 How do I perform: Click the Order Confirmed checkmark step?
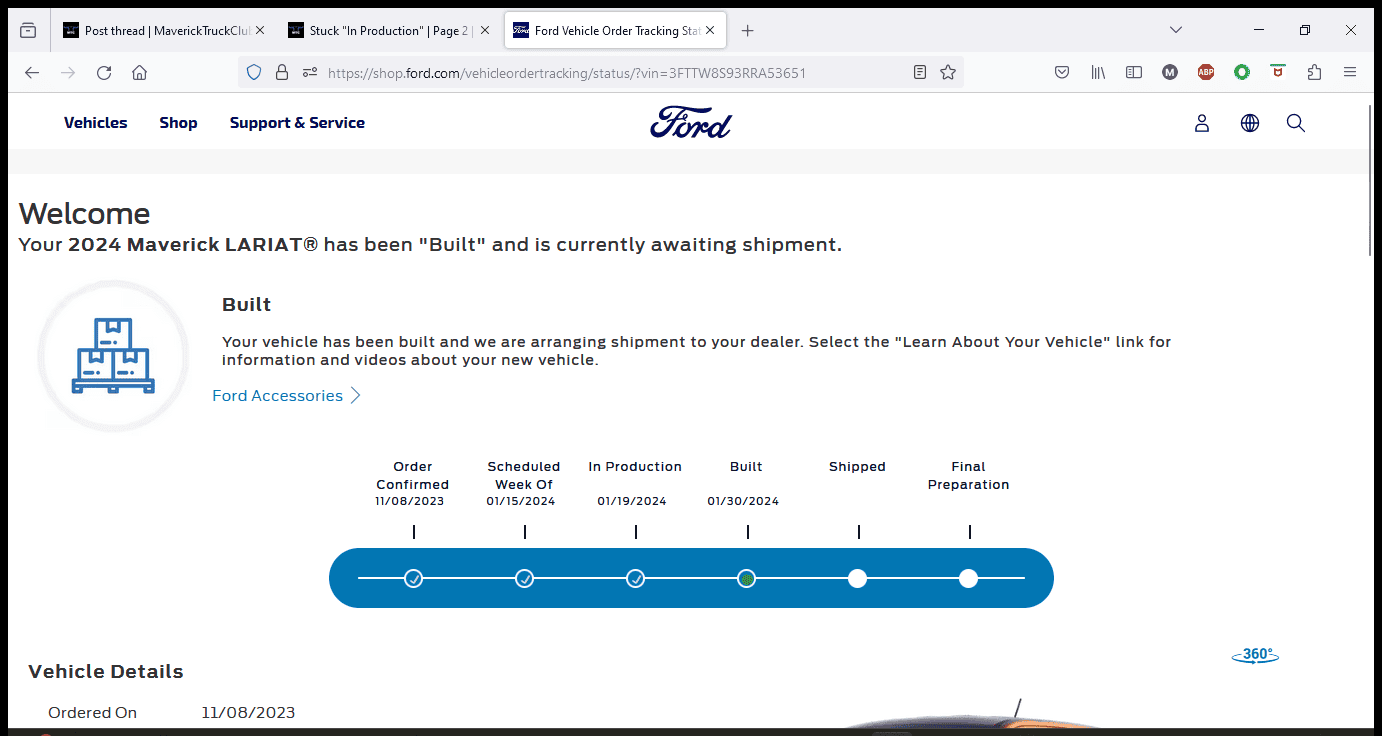point(414,578)
